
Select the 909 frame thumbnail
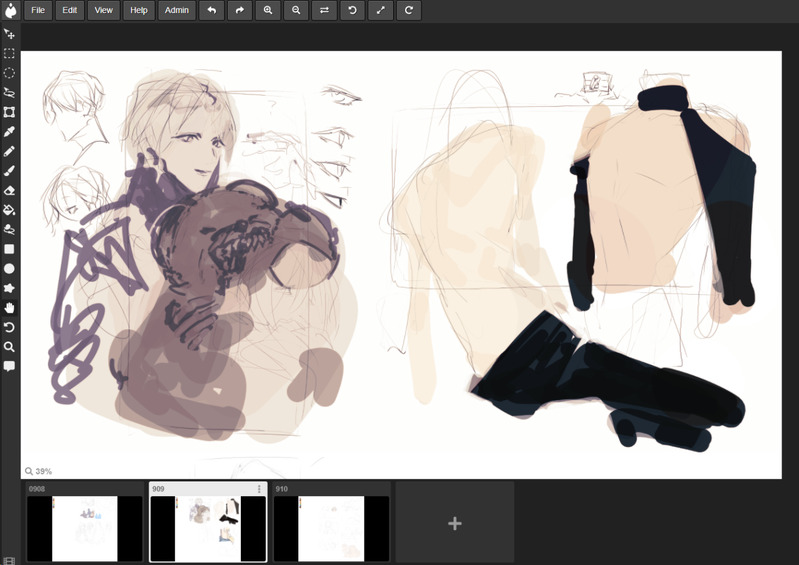pyautogui.click(x=208, y=528)
